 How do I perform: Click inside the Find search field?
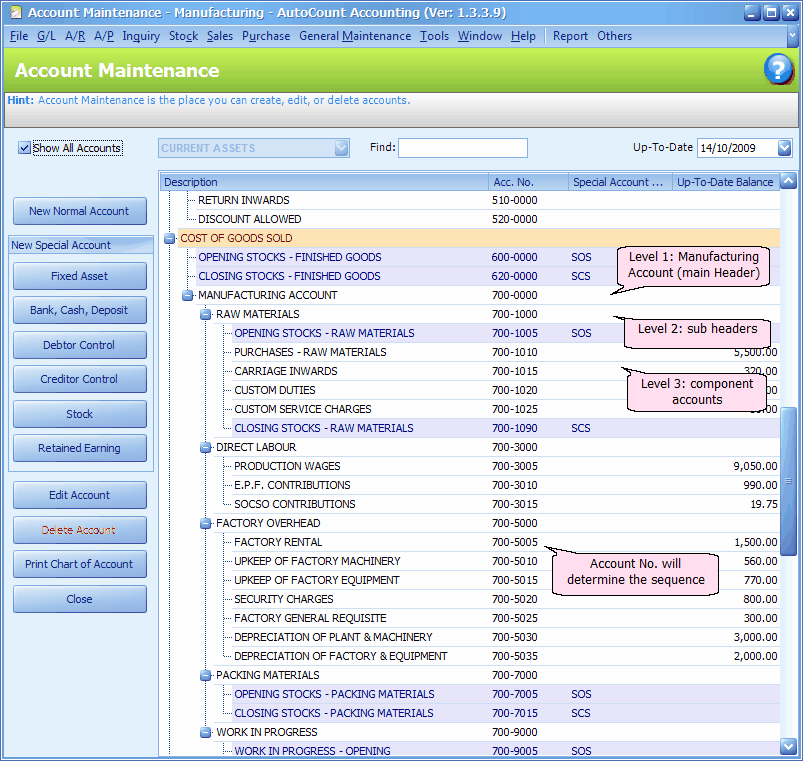[462, 148]
